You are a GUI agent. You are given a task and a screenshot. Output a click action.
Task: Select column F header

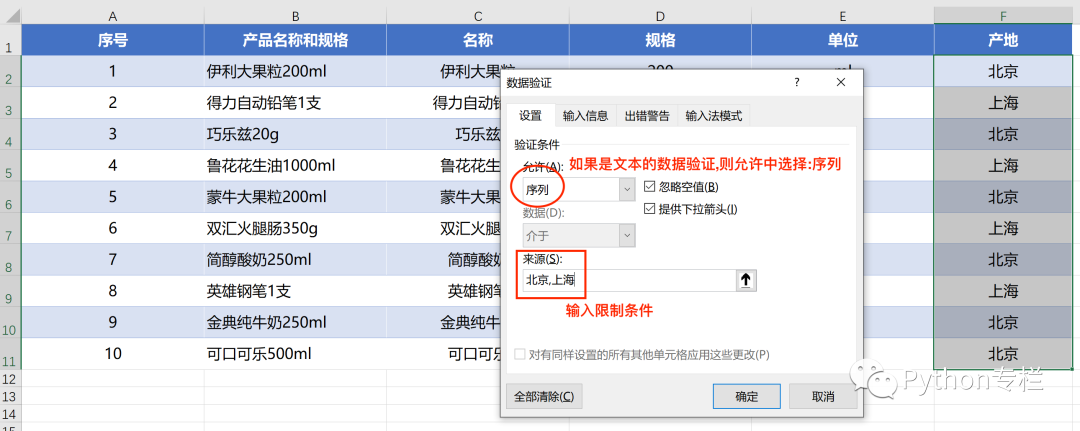[x=1003, y=15]
